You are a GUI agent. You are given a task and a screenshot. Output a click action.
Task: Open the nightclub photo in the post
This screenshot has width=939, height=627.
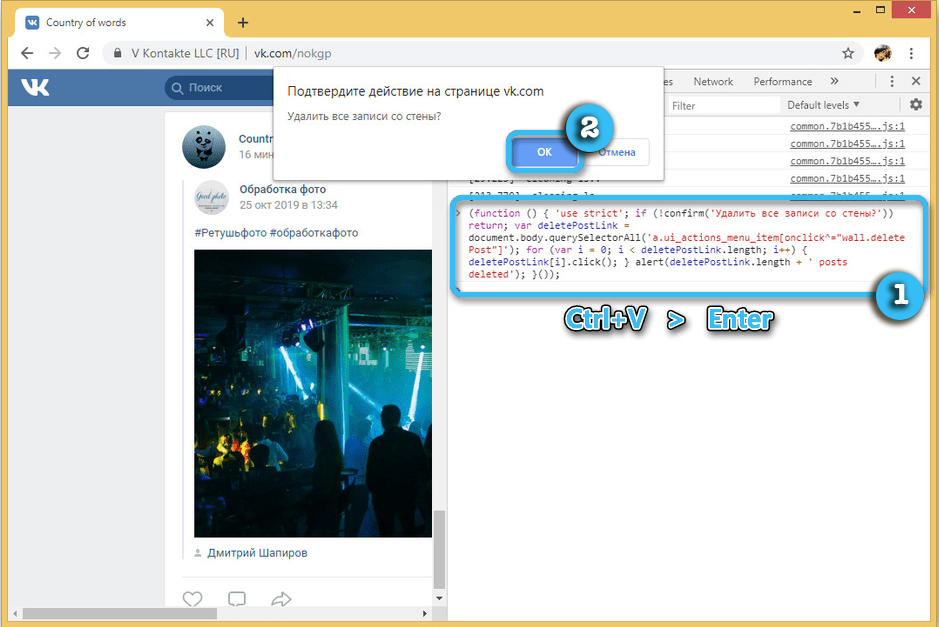pos(312,393)
